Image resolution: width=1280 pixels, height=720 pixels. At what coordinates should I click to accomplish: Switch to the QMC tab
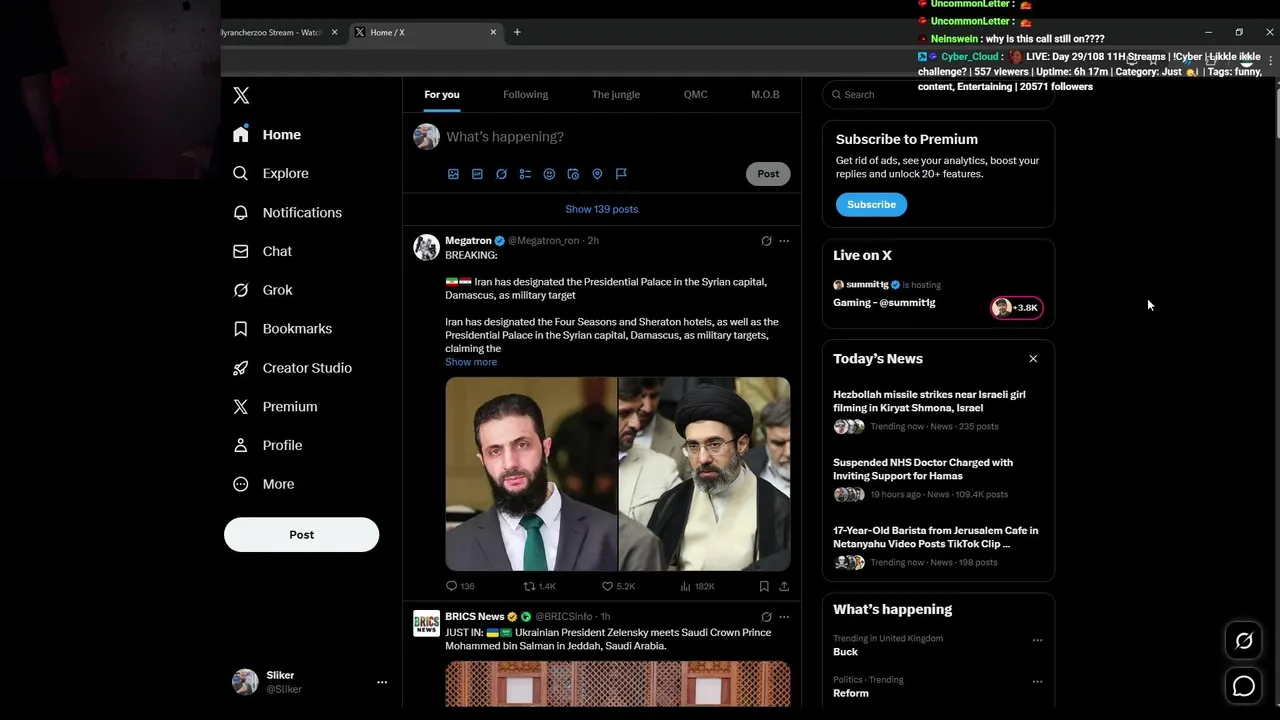pos(695,94)
